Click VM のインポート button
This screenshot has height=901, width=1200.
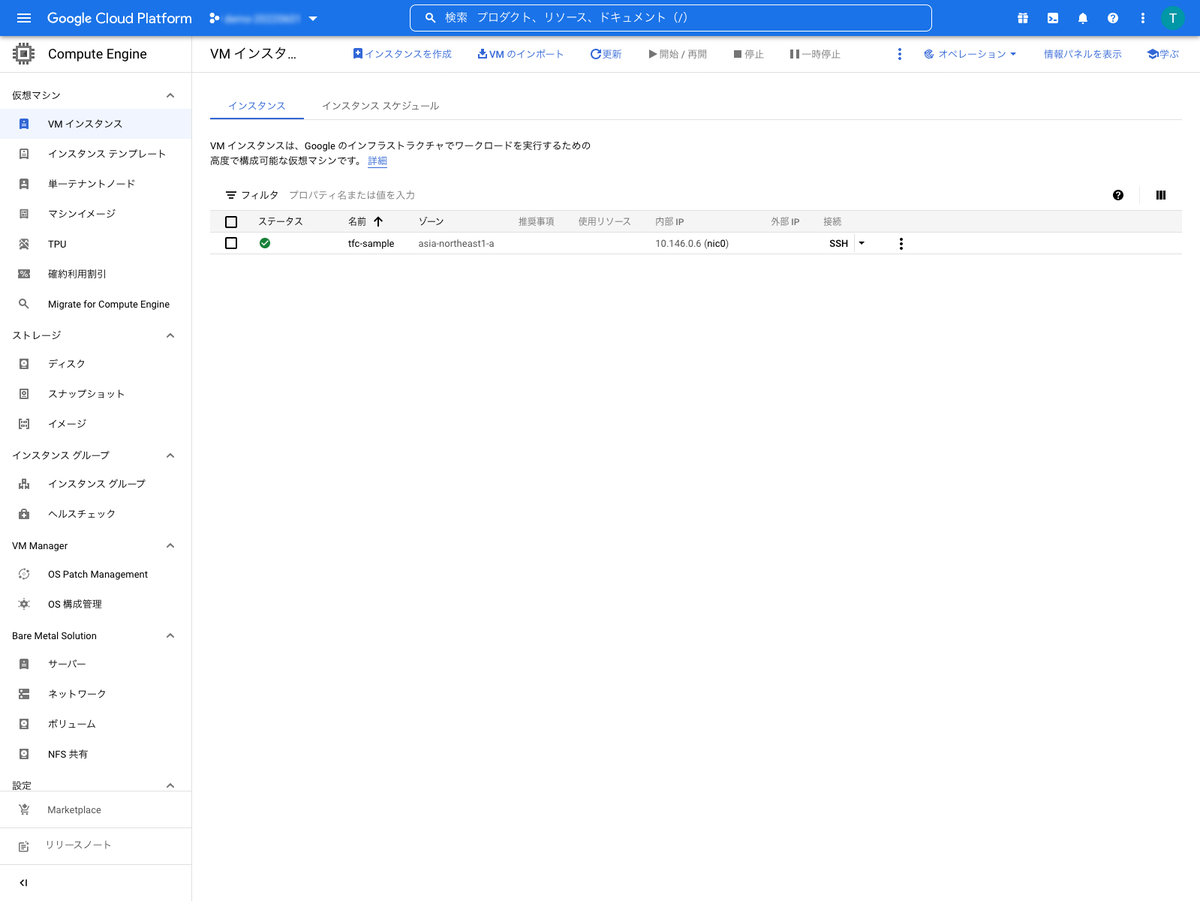pyautogui.click(x=521, y=54)
